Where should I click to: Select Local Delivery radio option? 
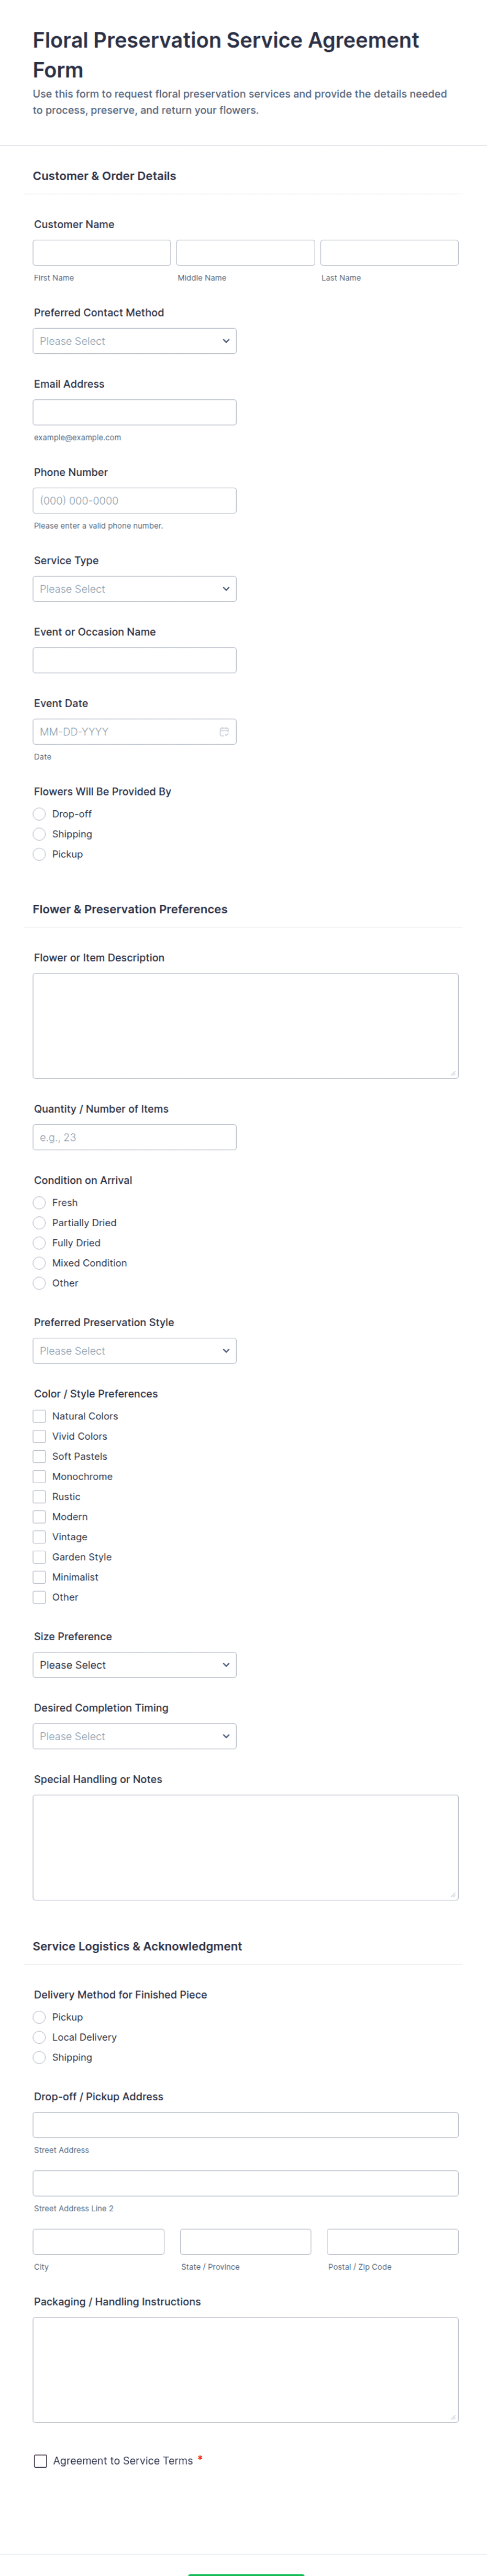click(x=40, y=2037)
